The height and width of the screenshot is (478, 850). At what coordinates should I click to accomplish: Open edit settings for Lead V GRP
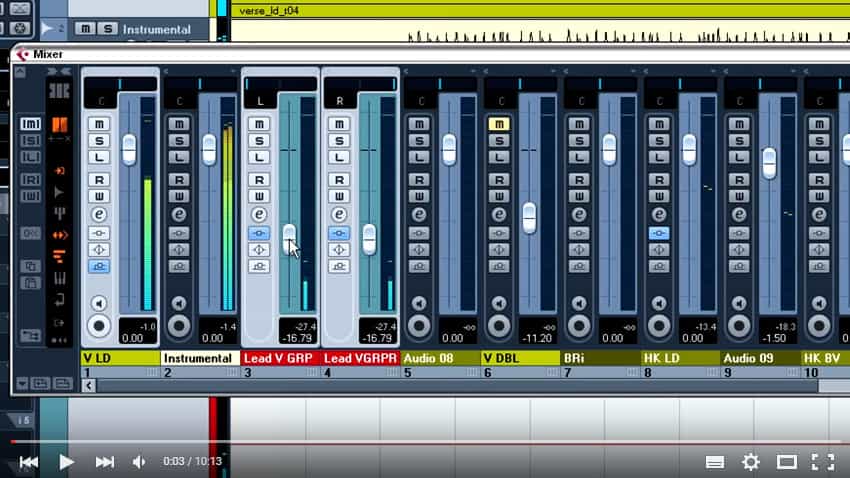click(x=259, y=215)
